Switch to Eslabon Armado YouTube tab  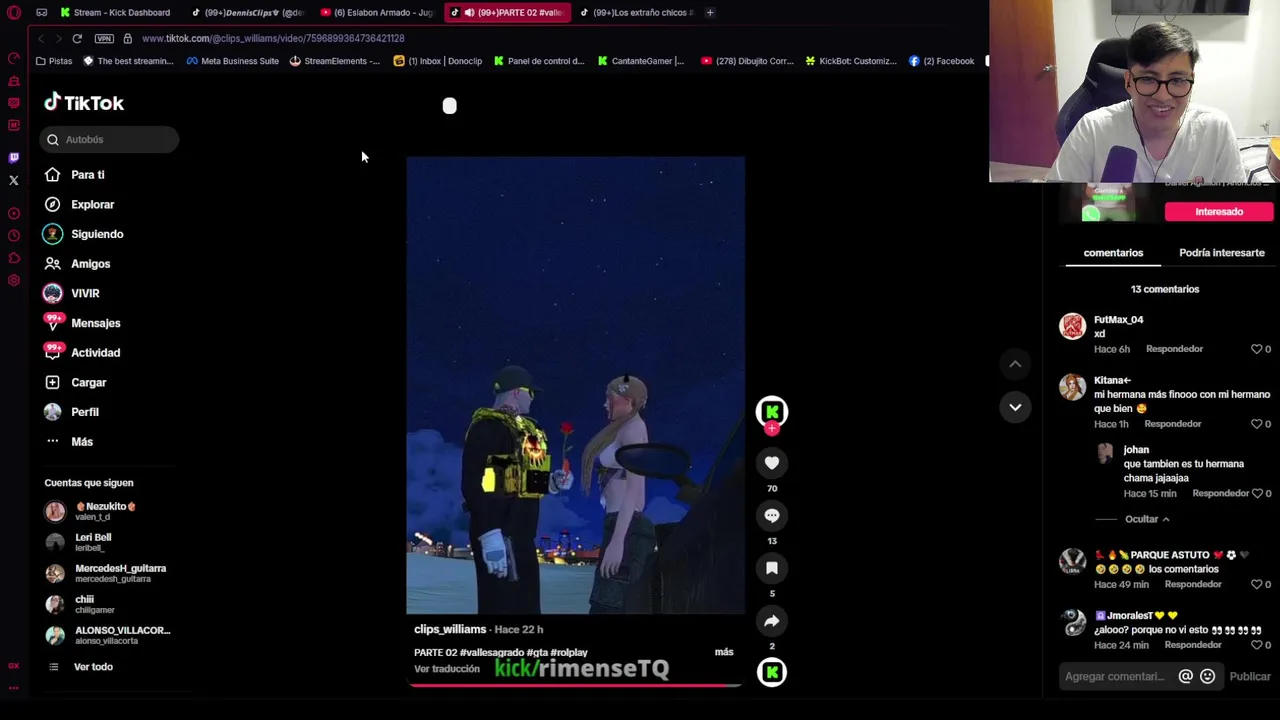coord(377,12)
